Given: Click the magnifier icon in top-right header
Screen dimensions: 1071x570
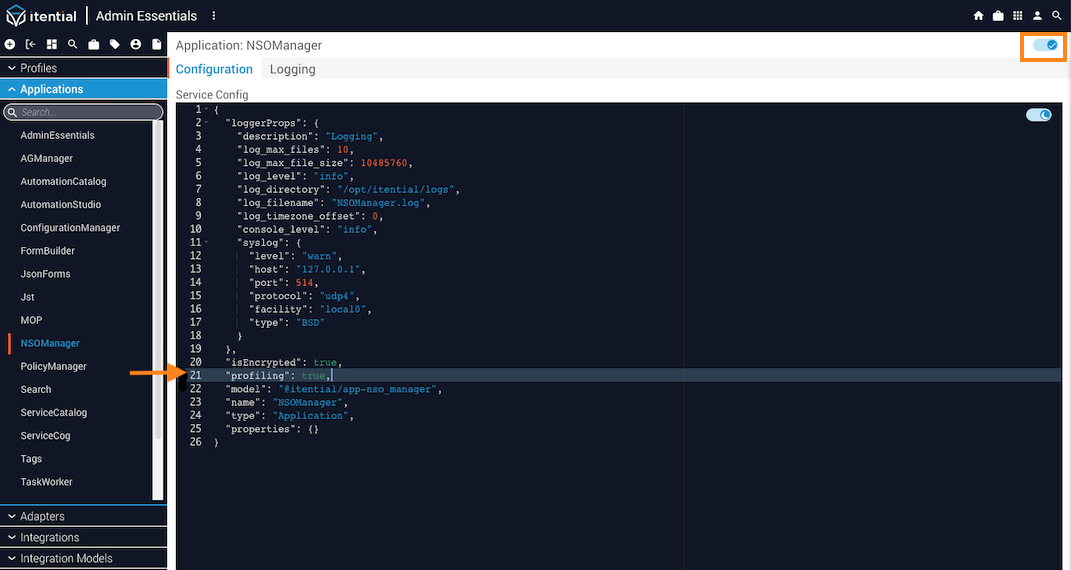Looking at the screenshot, I should click(x=1057, y=16).
